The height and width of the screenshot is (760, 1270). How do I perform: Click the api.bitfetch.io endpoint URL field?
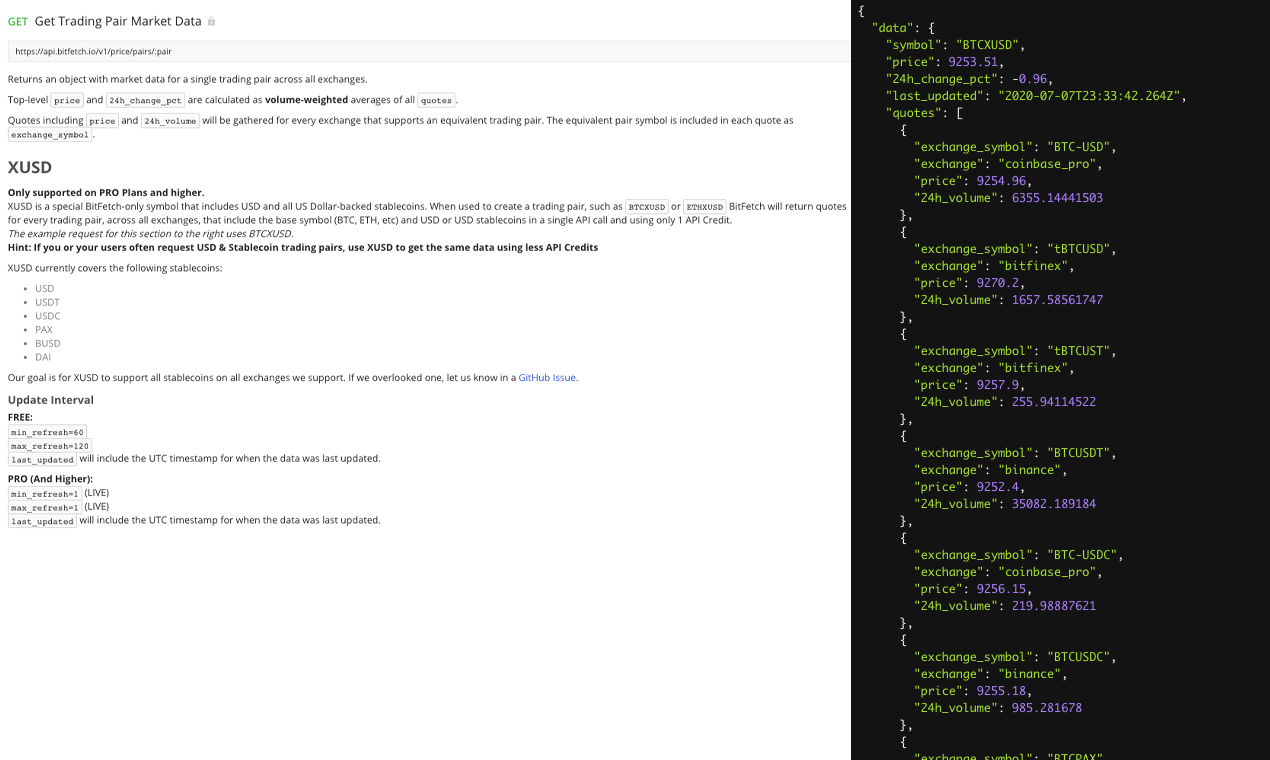[429, 51]
